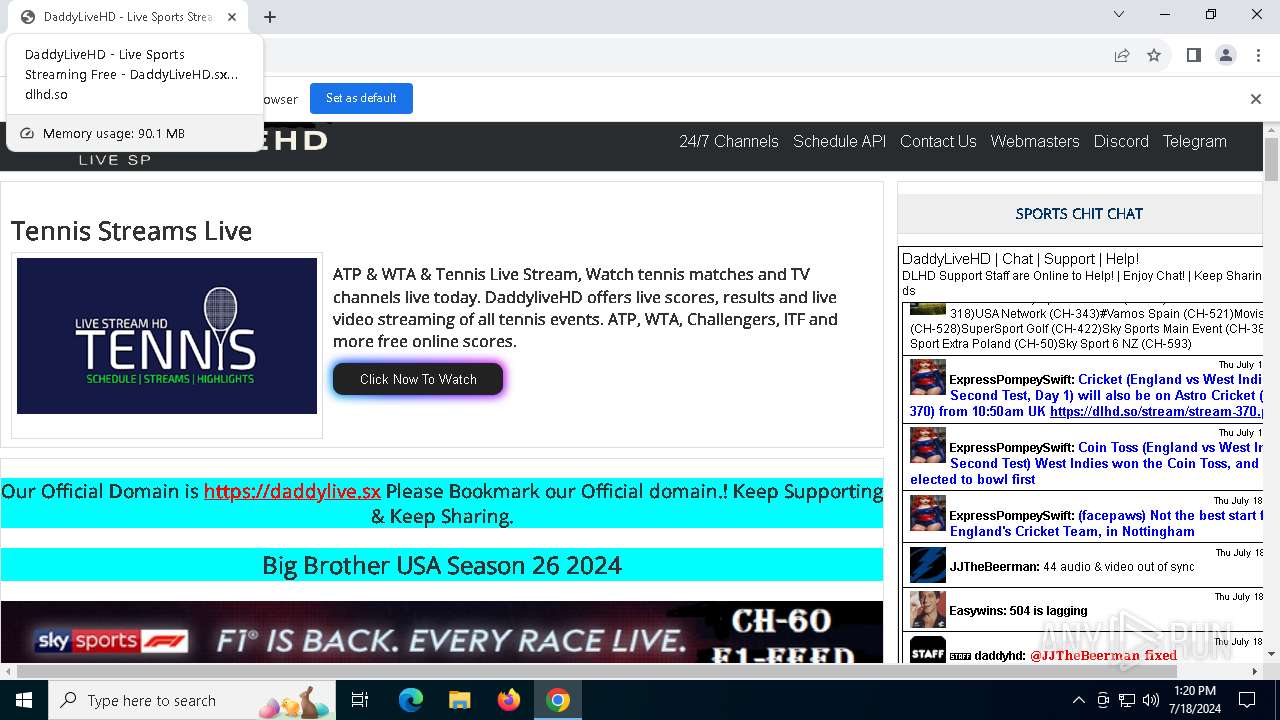Click the STAFF badge avatar for daddyhd
The width and height of the screenshot is (1280, 720).
click(x=928, y=650)
